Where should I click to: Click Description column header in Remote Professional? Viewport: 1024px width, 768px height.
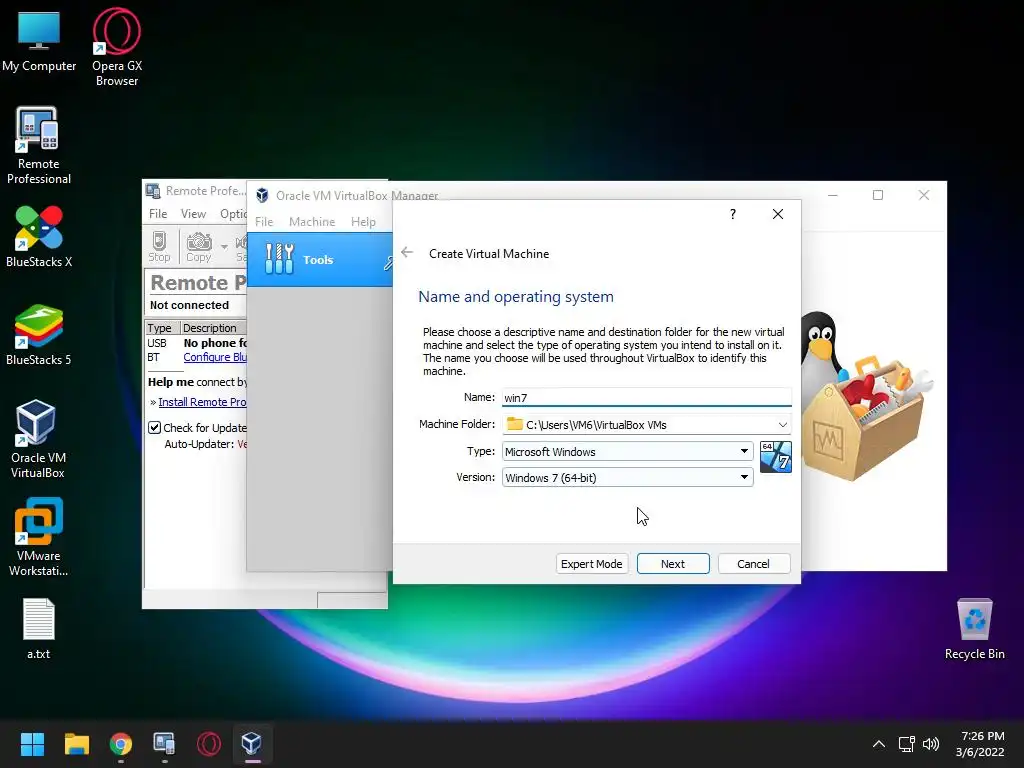(x=213, y=328)
